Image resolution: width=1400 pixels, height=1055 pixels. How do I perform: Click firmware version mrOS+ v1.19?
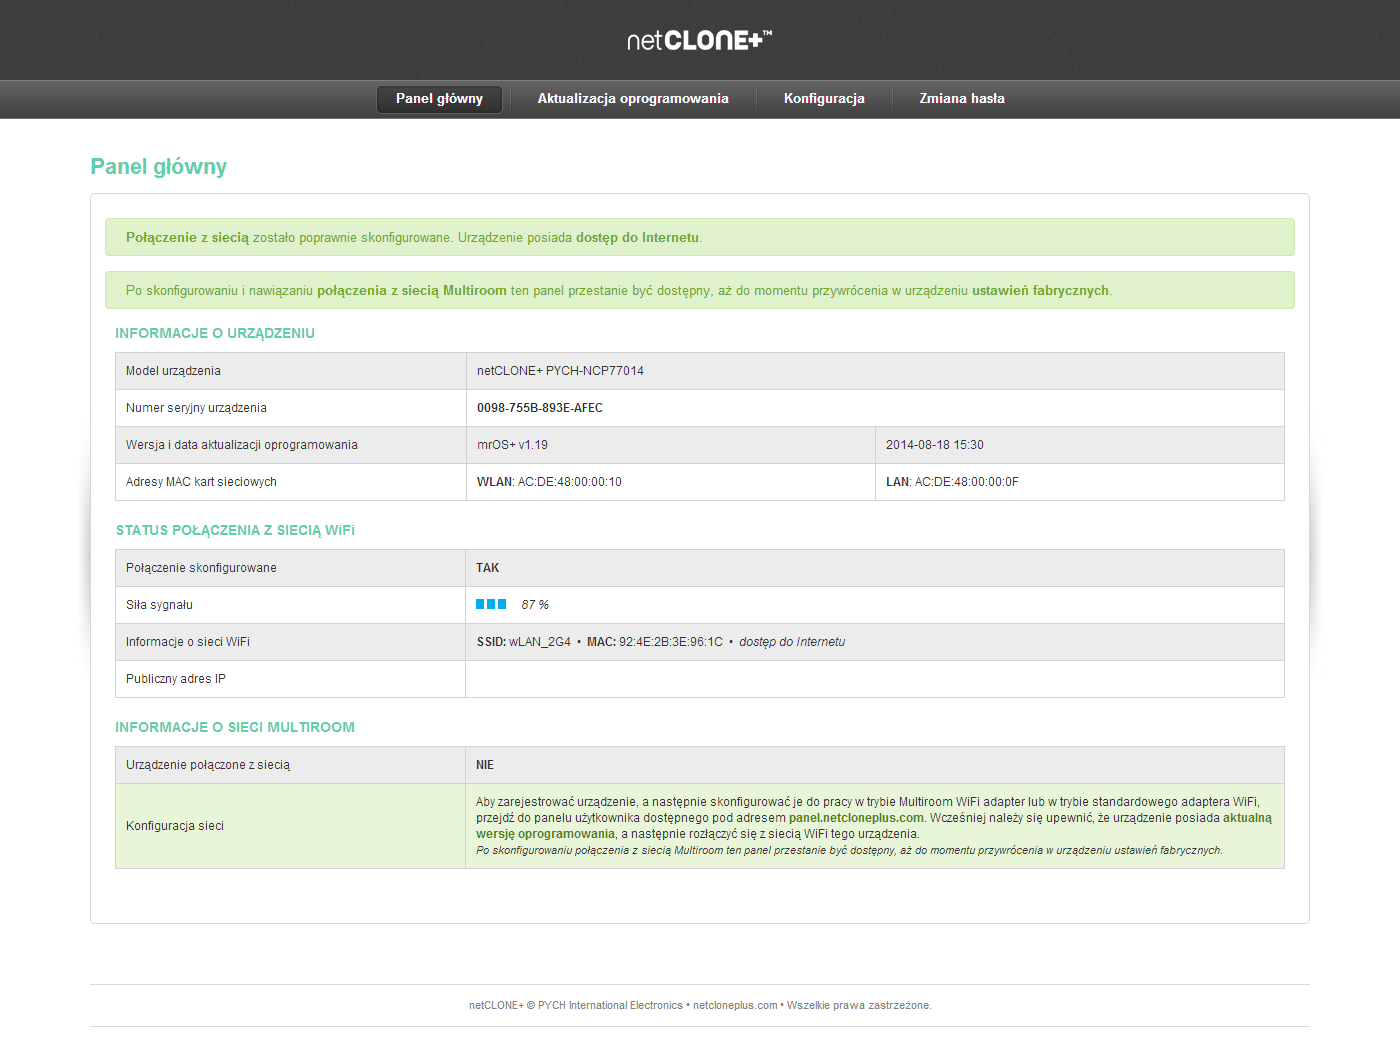[512, 445]
